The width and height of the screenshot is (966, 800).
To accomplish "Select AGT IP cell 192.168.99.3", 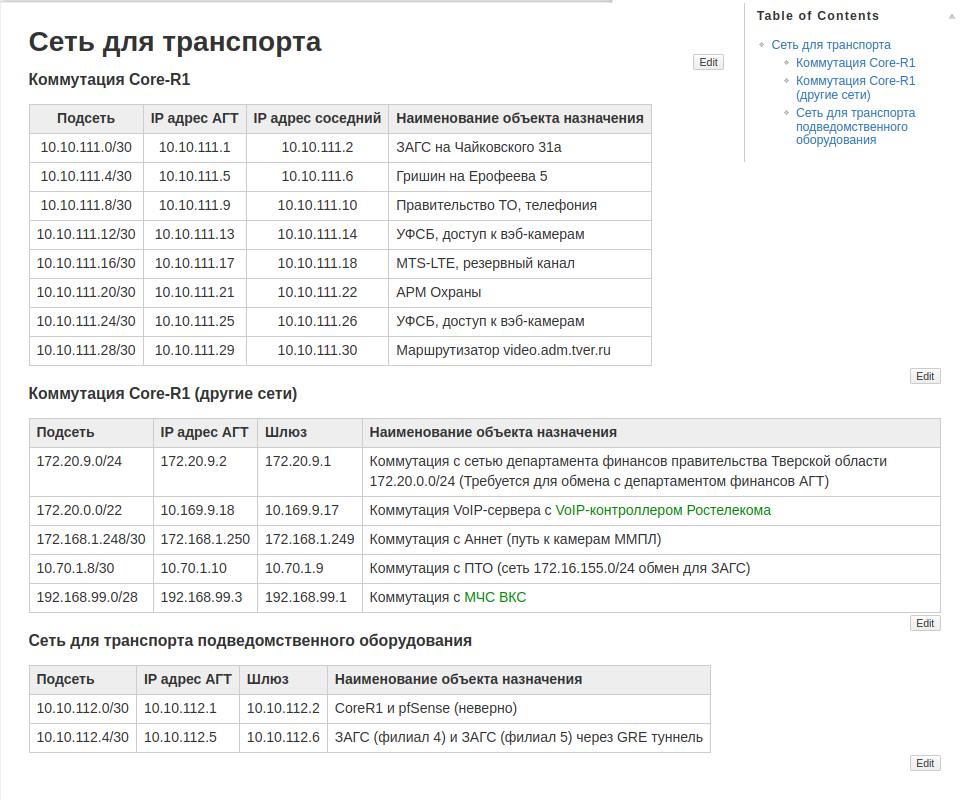I will (205, 597).
